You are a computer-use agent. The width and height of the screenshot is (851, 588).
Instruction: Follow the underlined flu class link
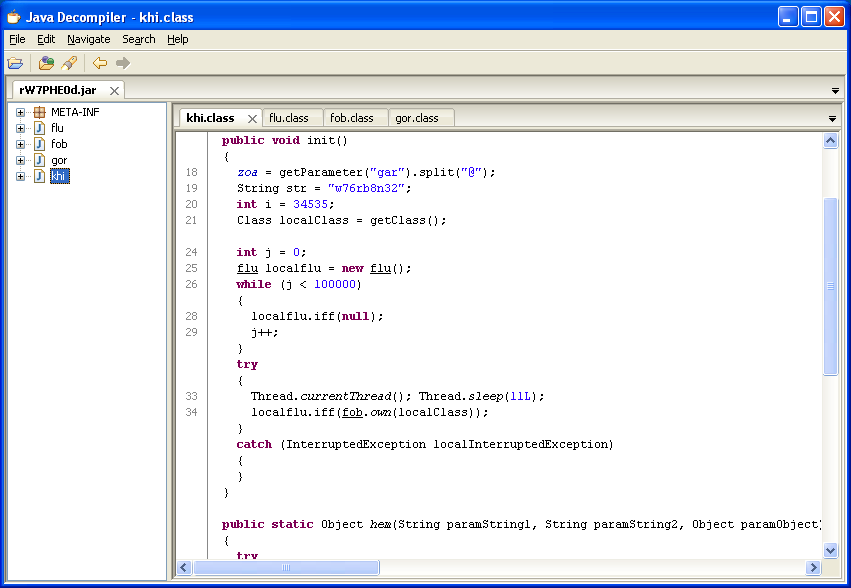[246, 268]
